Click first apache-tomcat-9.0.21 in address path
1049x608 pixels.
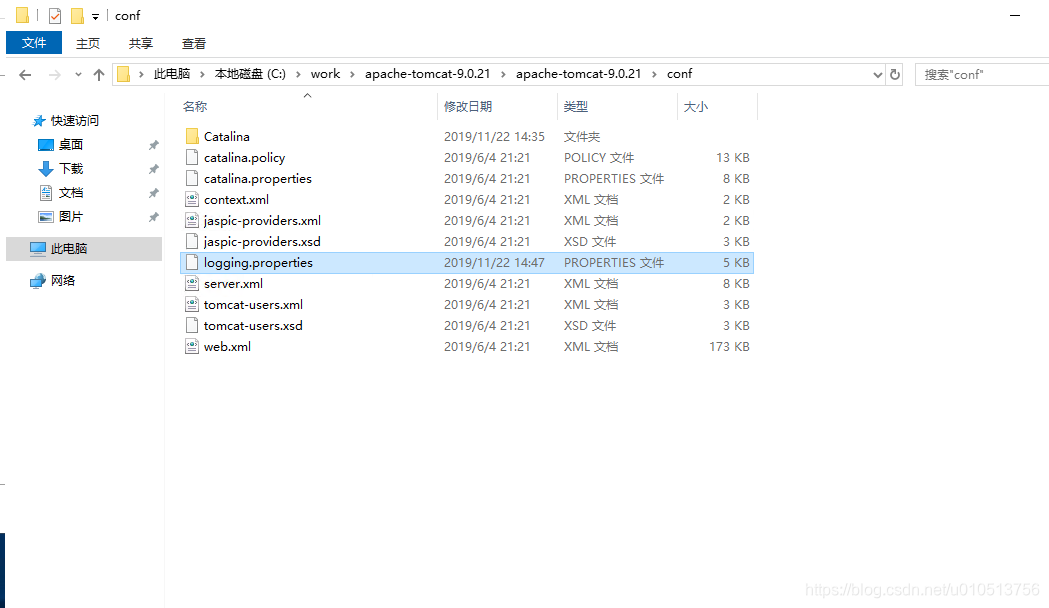coord(427,74)
